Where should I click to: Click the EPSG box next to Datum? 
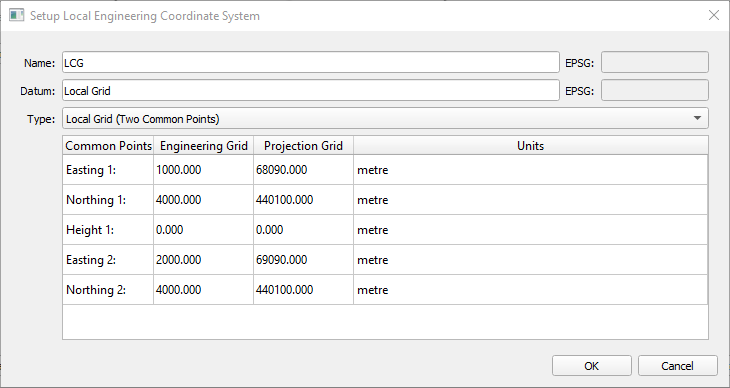pyautogui.click(x=655, y=90)
